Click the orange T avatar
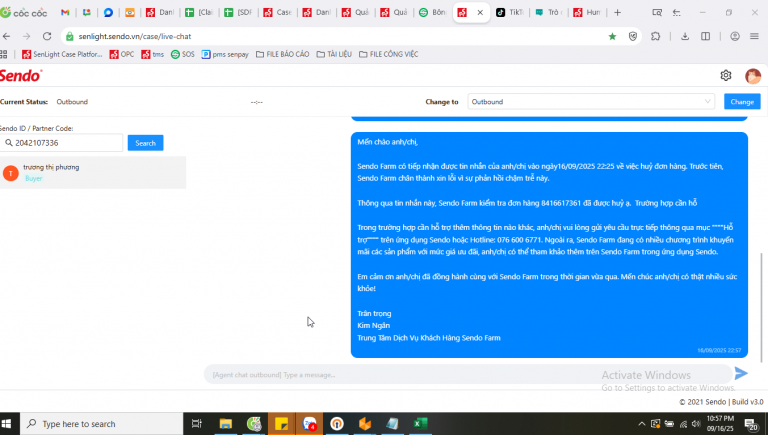768x435 pixels. 11,173
